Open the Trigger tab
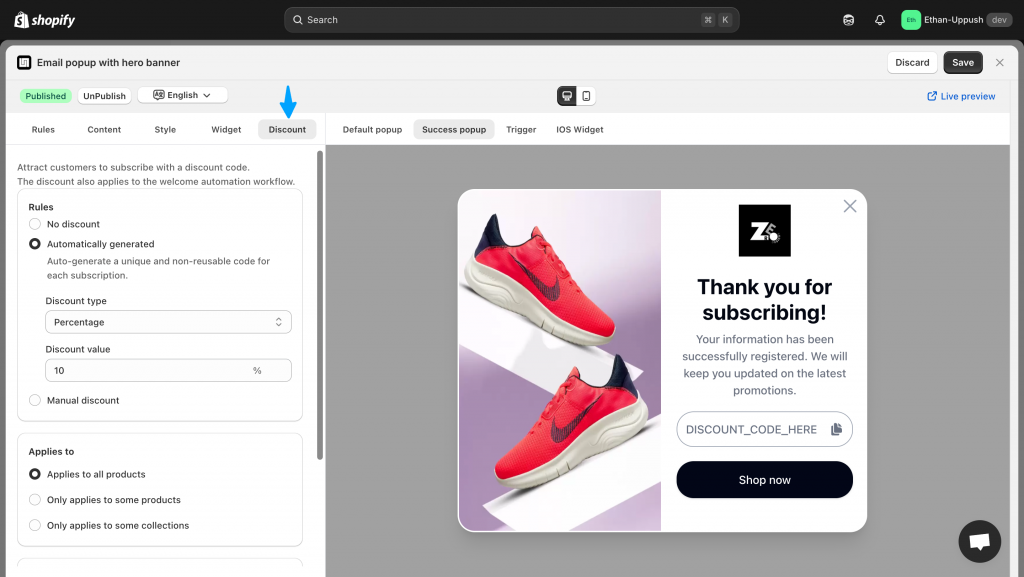The width and height of the screenshot is (1024, 577). coord(521,129)
